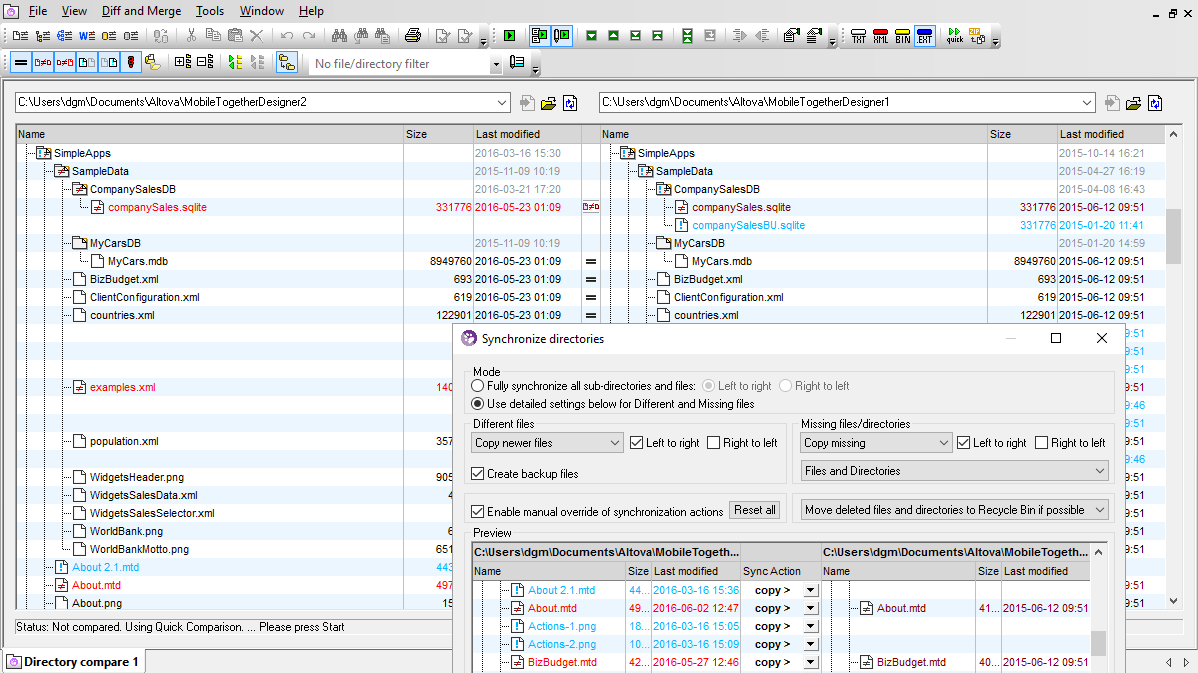Click the Compare Files toolbar icon
Screen dimensions: 1198x673
click(x=21, y=36)
